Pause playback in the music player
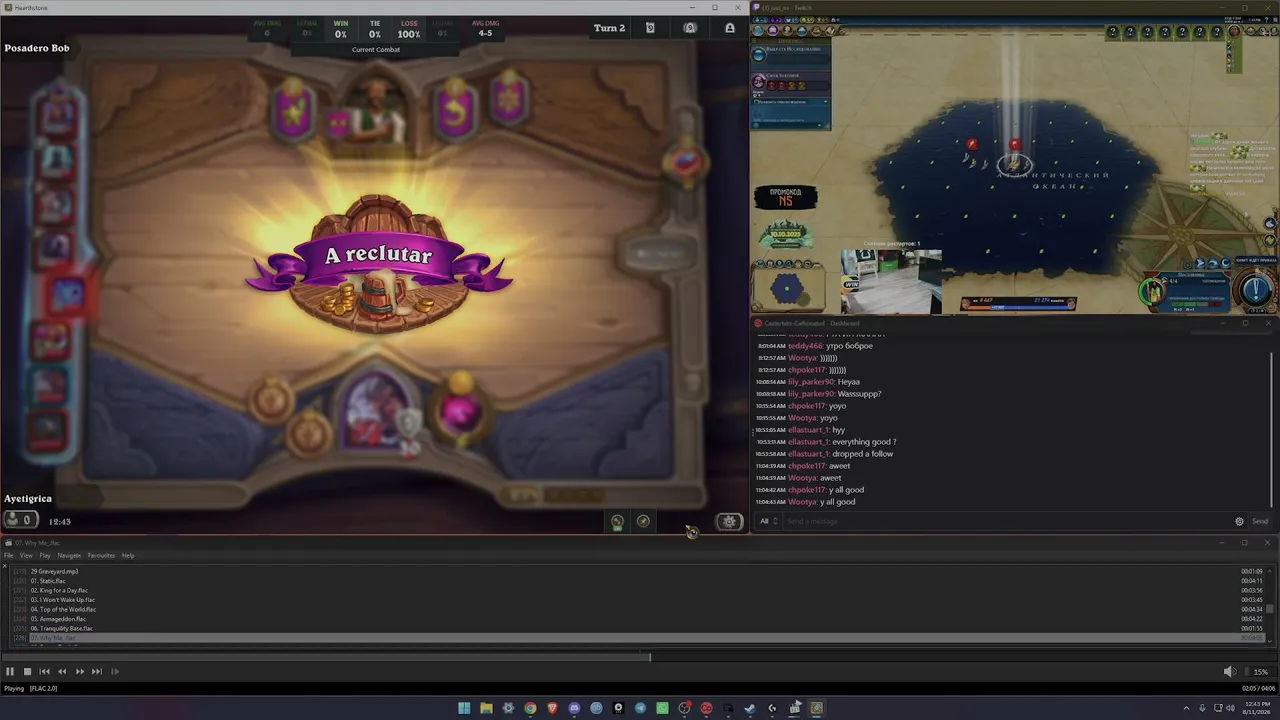Screen dimensions: 1280x720 click(x=10, y=672)
